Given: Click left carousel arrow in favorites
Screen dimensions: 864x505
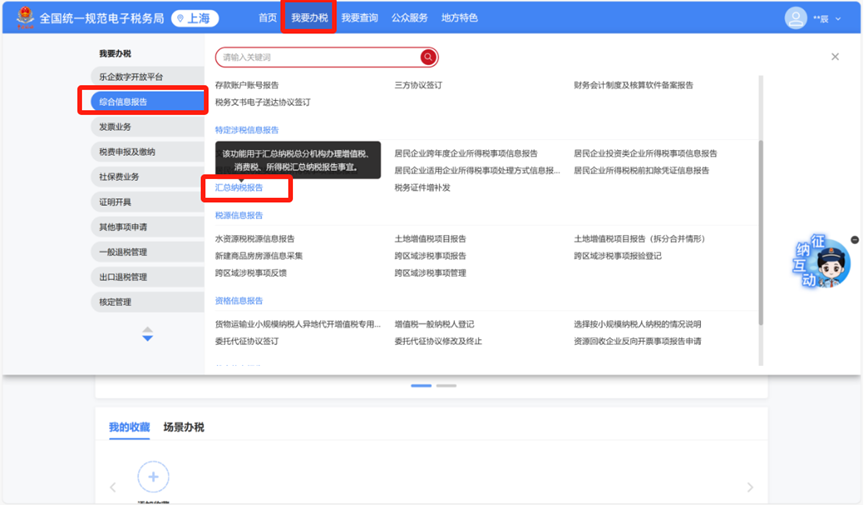Looking at the screenshot, I should tap(112, 488).
